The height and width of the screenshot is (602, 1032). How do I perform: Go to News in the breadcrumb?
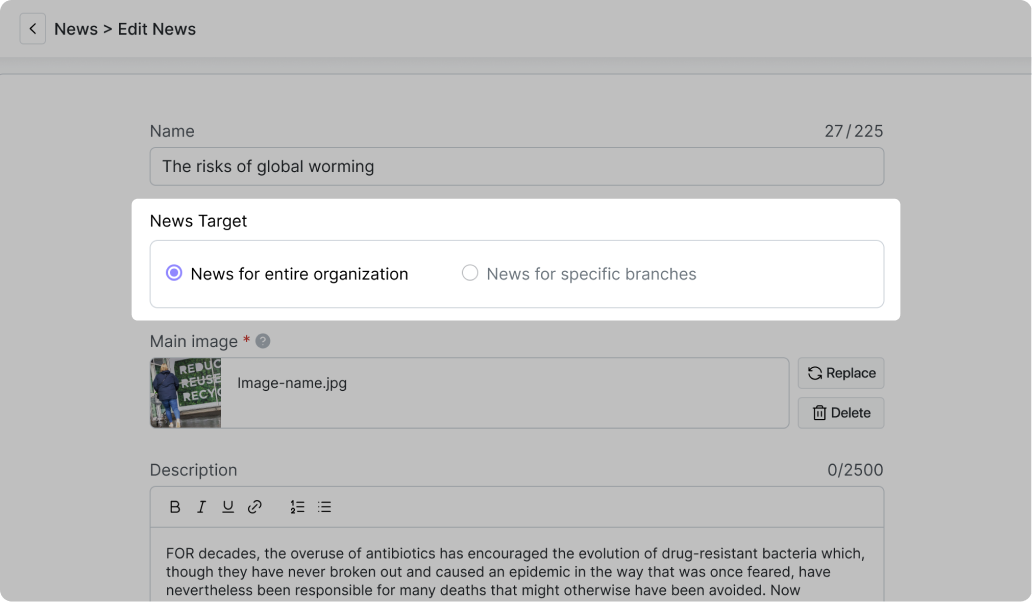pyautogui.click(x=76, y=29)
